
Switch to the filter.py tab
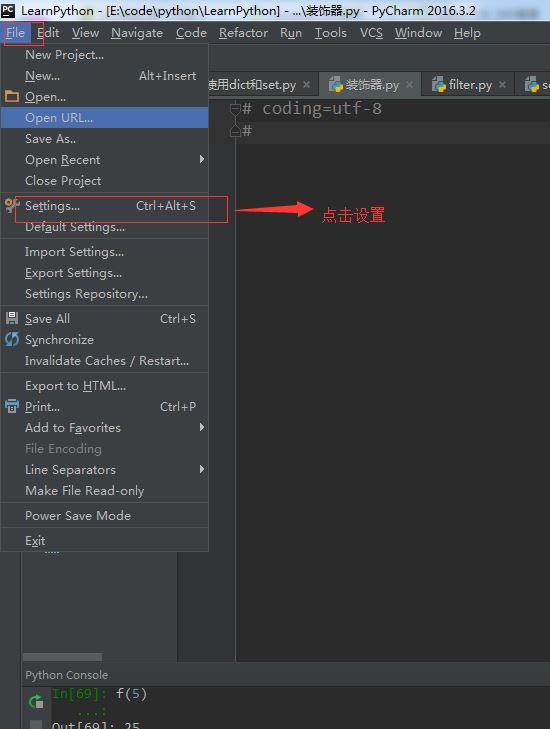(x=468, y=85)
